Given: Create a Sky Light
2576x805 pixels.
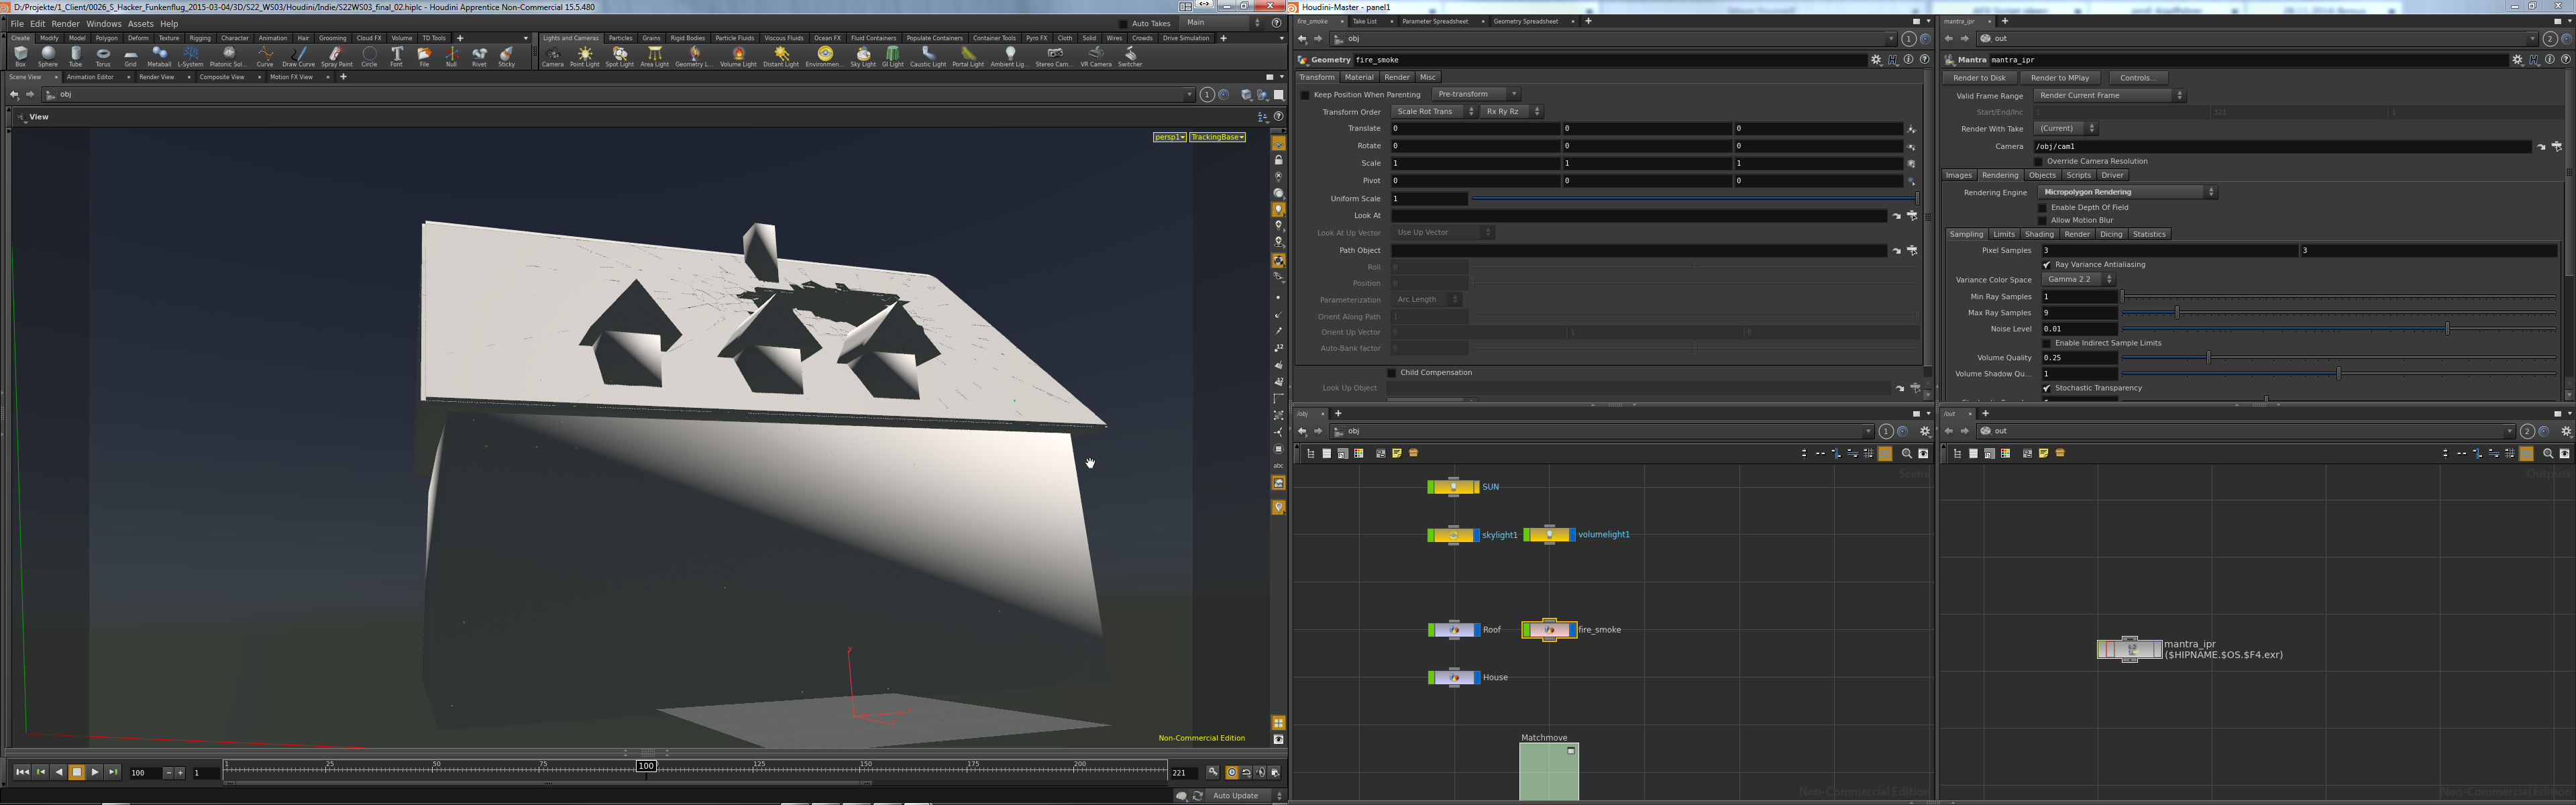Looking at the screenshot, I should (863, 56).
